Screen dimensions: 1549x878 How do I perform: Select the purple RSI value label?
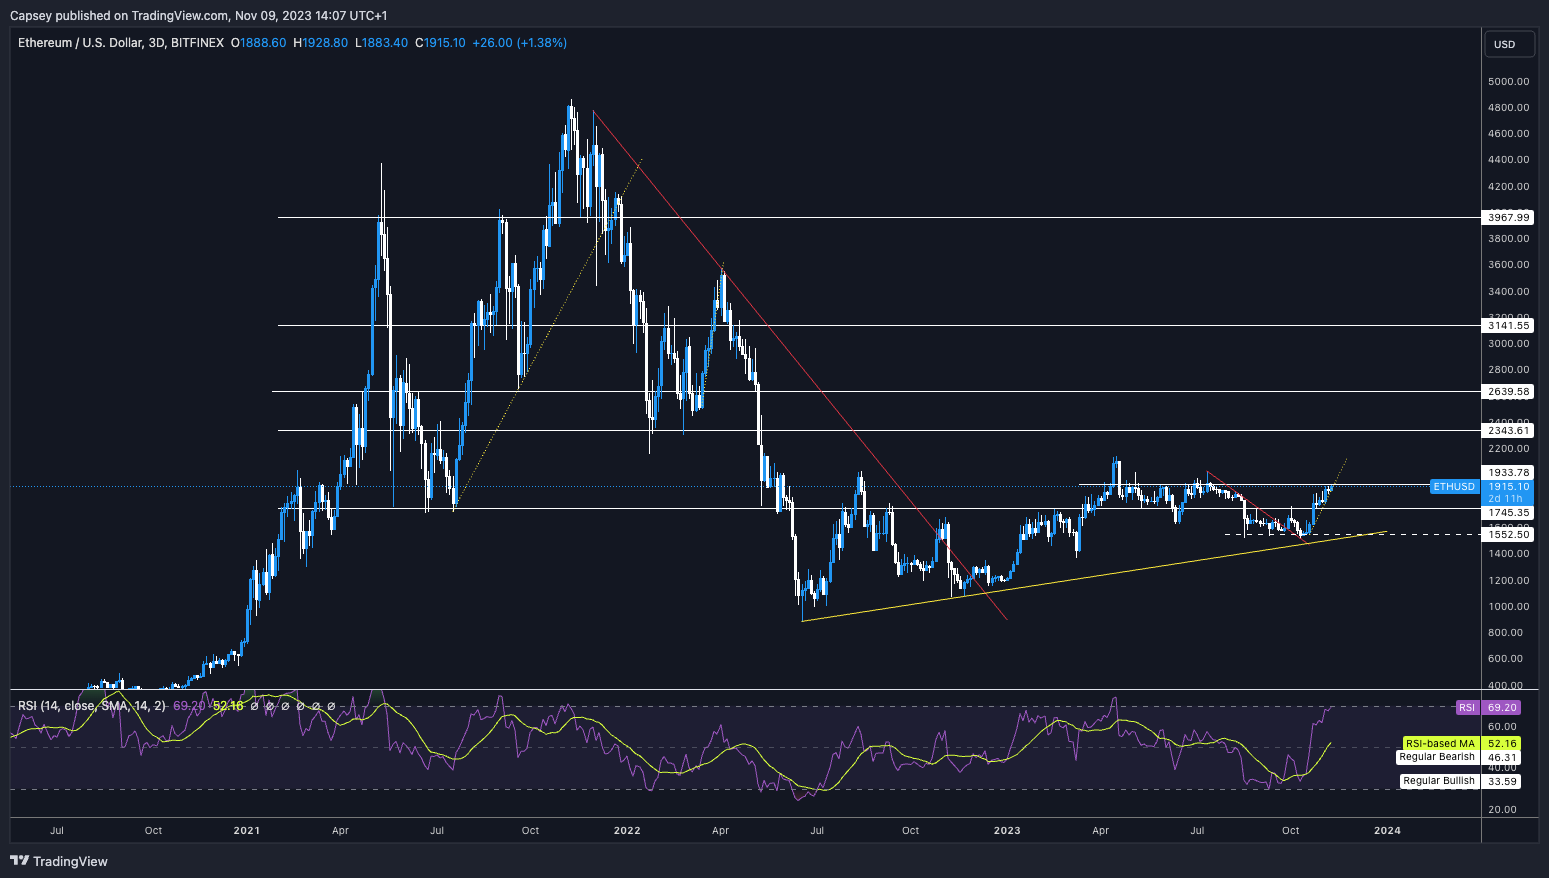tap(1466, 707)
